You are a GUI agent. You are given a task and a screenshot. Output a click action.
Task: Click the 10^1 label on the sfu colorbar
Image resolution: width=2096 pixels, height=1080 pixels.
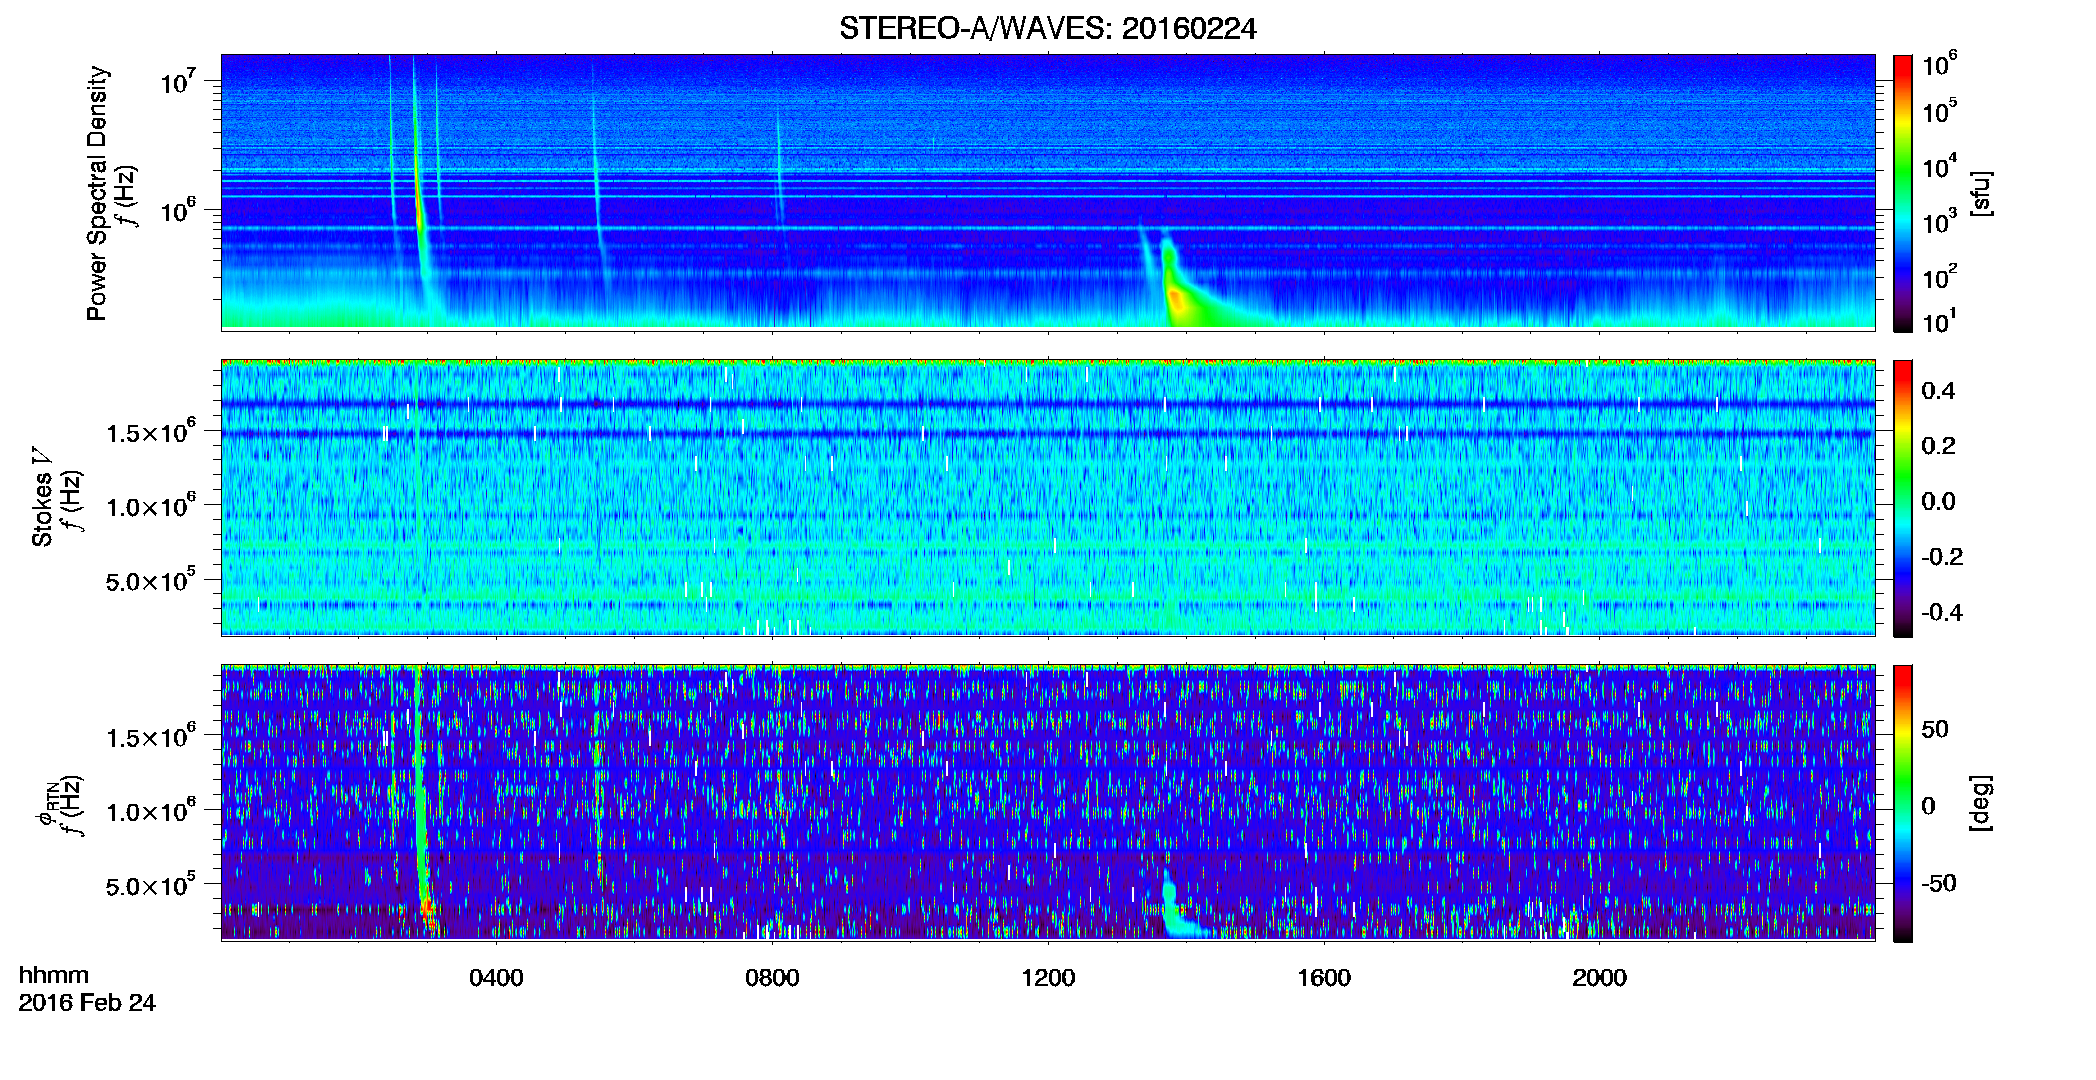(1939, 321)
